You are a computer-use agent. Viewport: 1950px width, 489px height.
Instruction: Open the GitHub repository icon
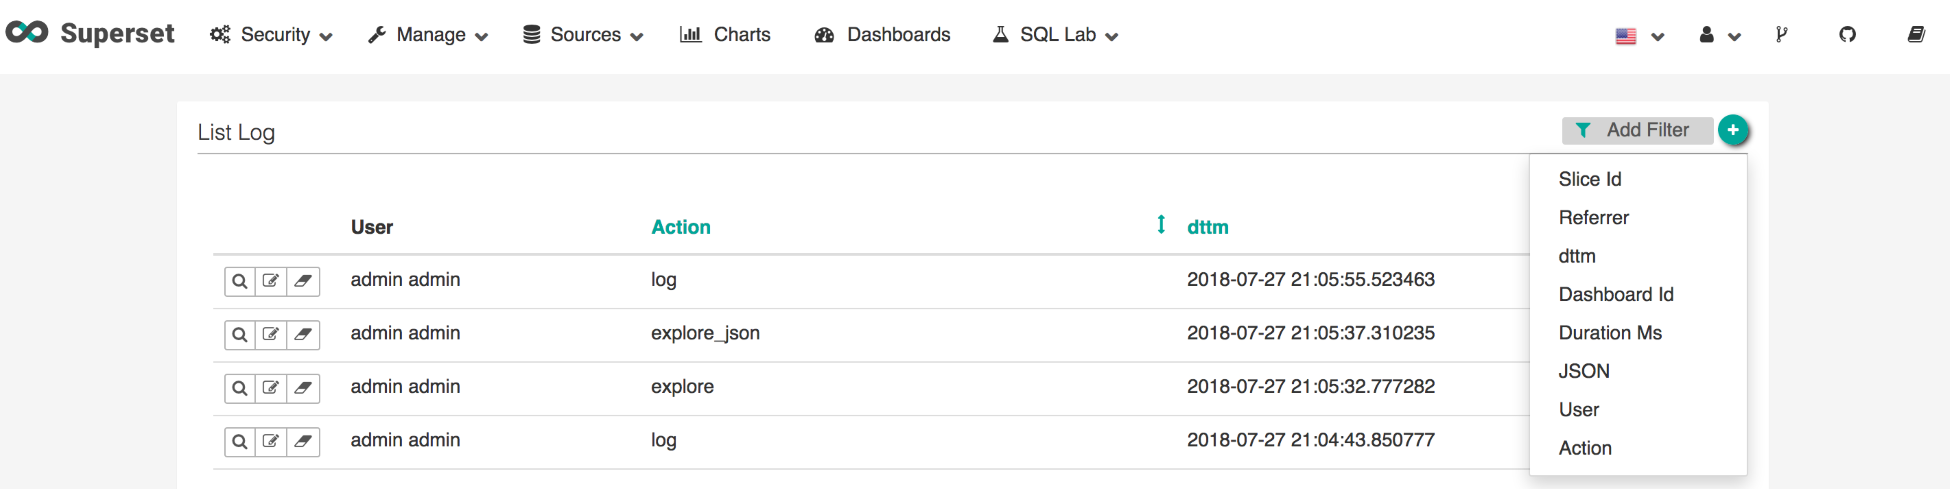[1847, 35]
